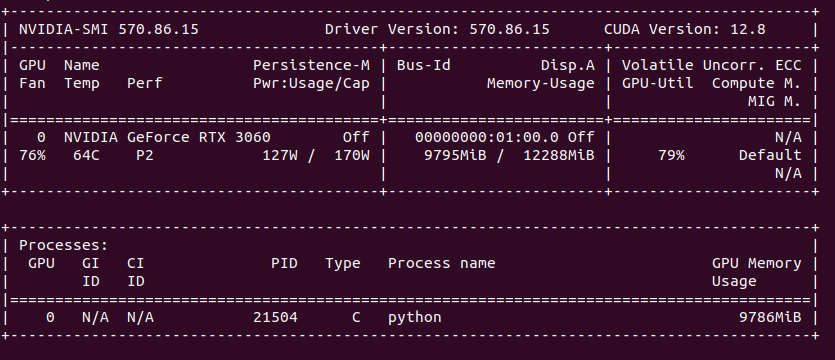
Task: Click the Volatile Uncorr. ECC header
Action: 711,66
